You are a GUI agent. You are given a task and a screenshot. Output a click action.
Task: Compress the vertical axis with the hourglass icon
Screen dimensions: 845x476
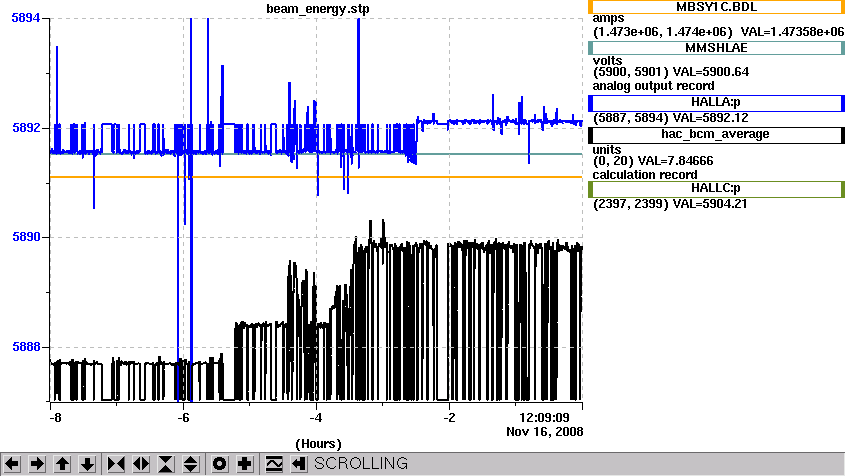tap(166, 464)
